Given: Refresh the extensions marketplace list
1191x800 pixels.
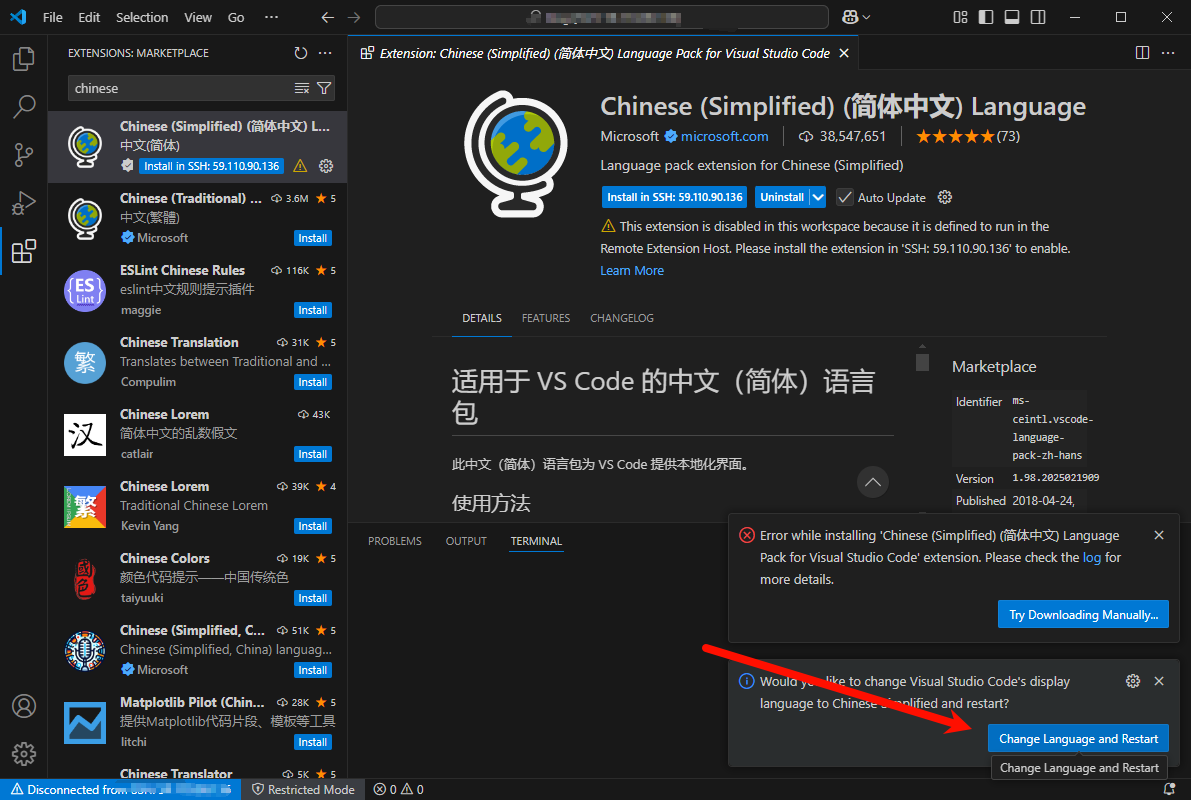Looking at the screenshot, I should click(301, 53).
